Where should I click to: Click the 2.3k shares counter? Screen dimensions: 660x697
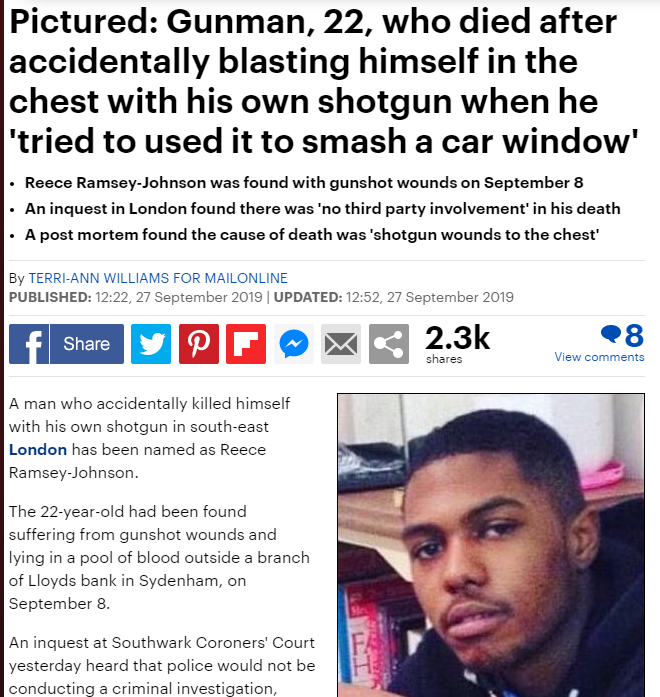click(457, 344)
